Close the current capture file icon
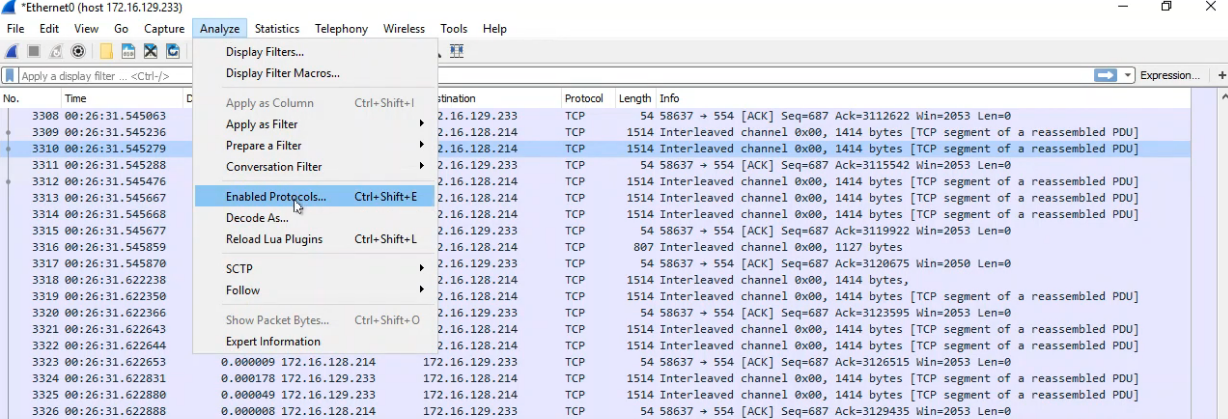The image size is (1228, 419). click(x=150, y=51)
